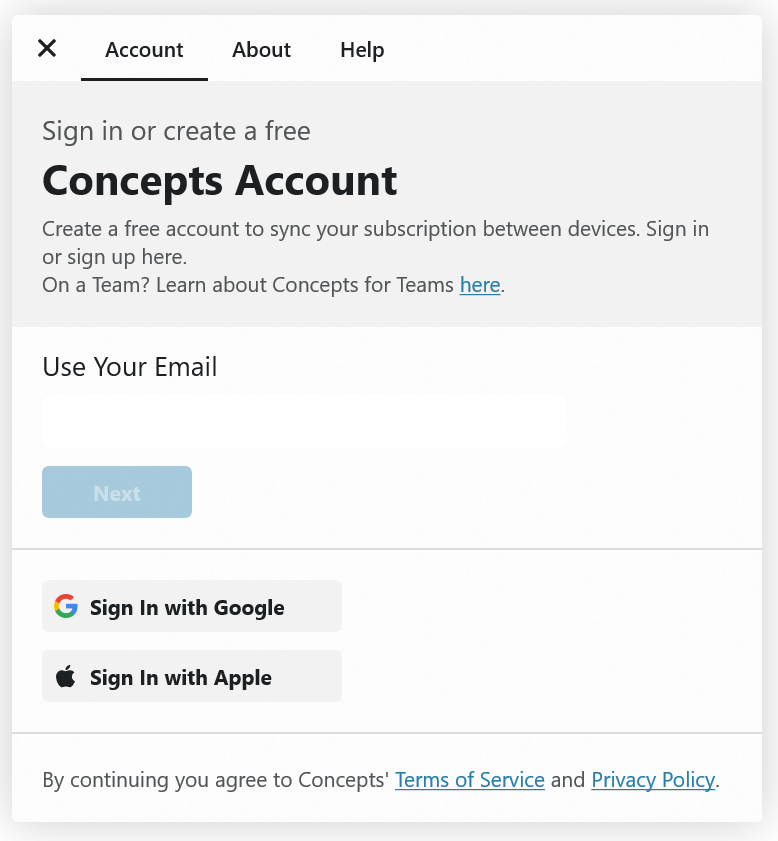This screenshot has width=778, height=841.
Task: Click the 'By continuing you agree' text
Action: coord(215,780)
